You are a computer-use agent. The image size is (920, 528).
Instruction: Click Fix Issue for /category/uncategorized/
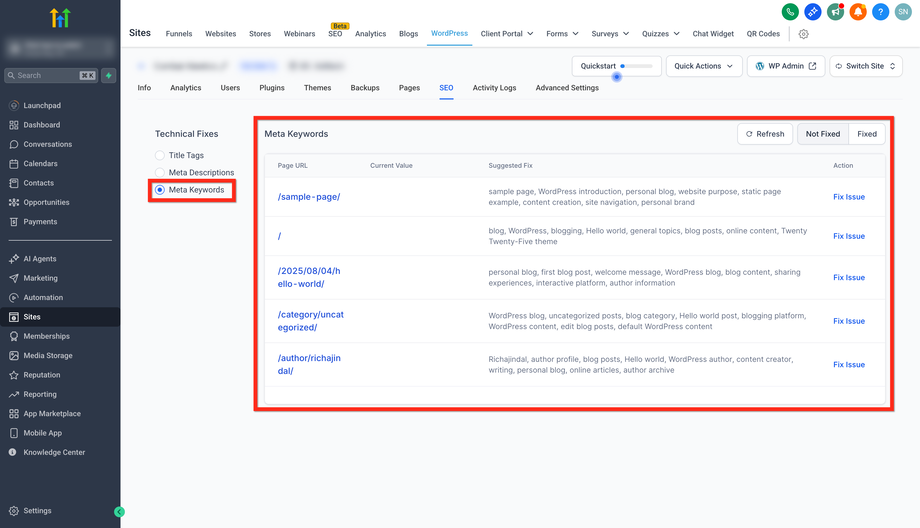click(x=848, y=321)
